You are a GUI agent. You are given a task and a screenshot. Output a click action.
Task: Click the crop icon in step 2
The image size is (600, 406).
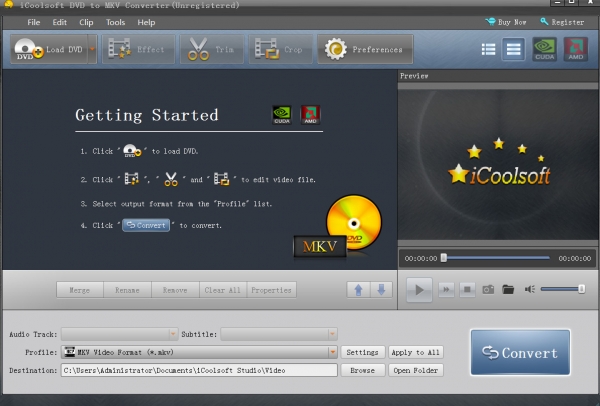pos(221,179)
